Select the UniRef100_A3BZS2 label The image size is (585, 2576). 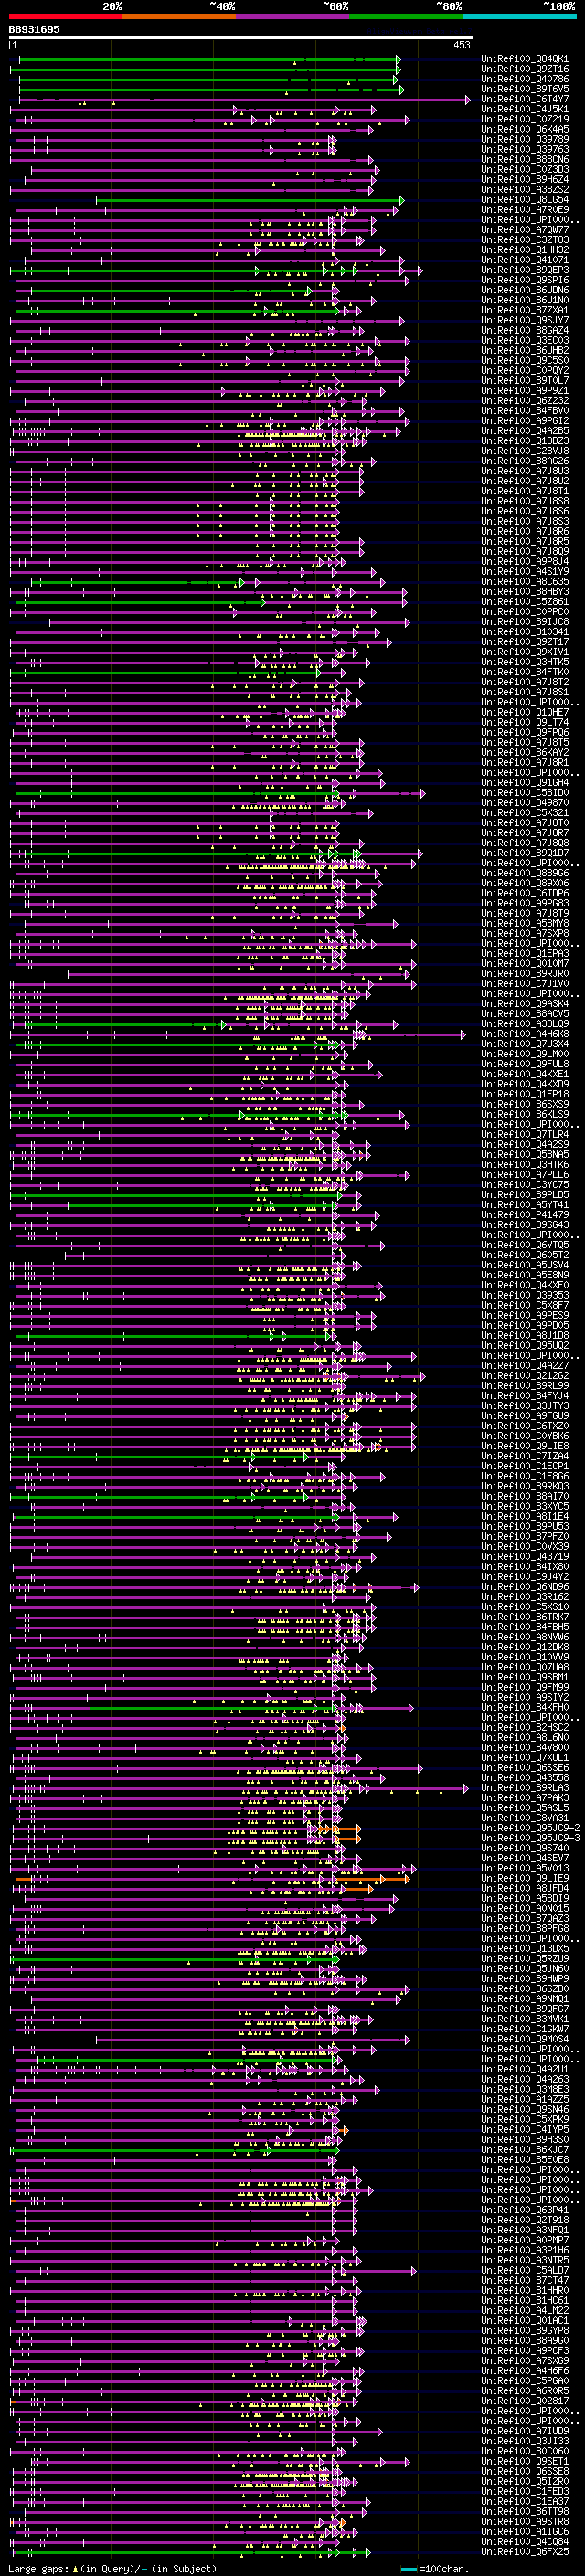tap(525, 189)
